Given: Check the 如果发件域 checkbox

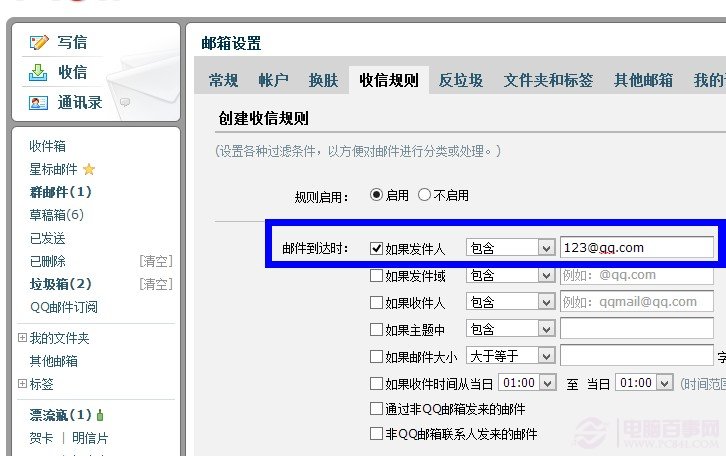Looking at the screenshot, I should pyautogui.click(x=376, y=275).
